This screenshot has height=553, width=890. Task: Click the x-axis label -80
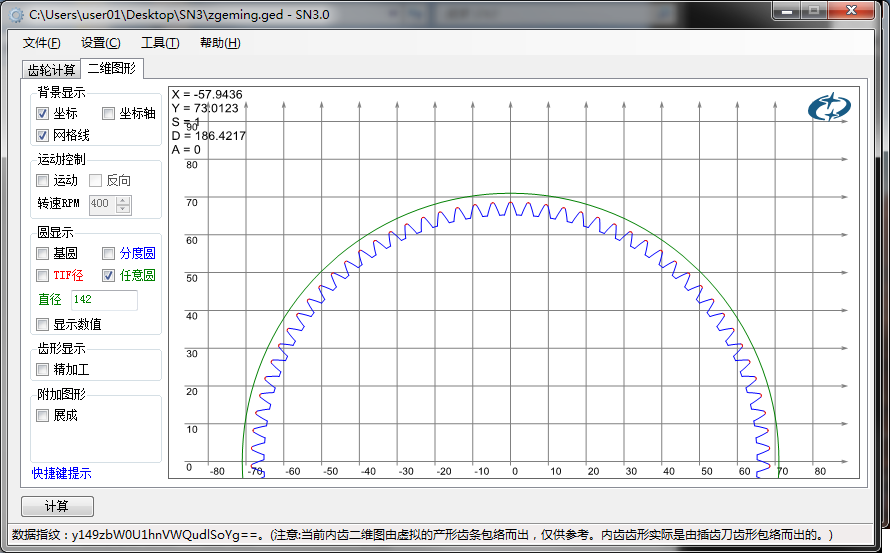tap(217, 471)
